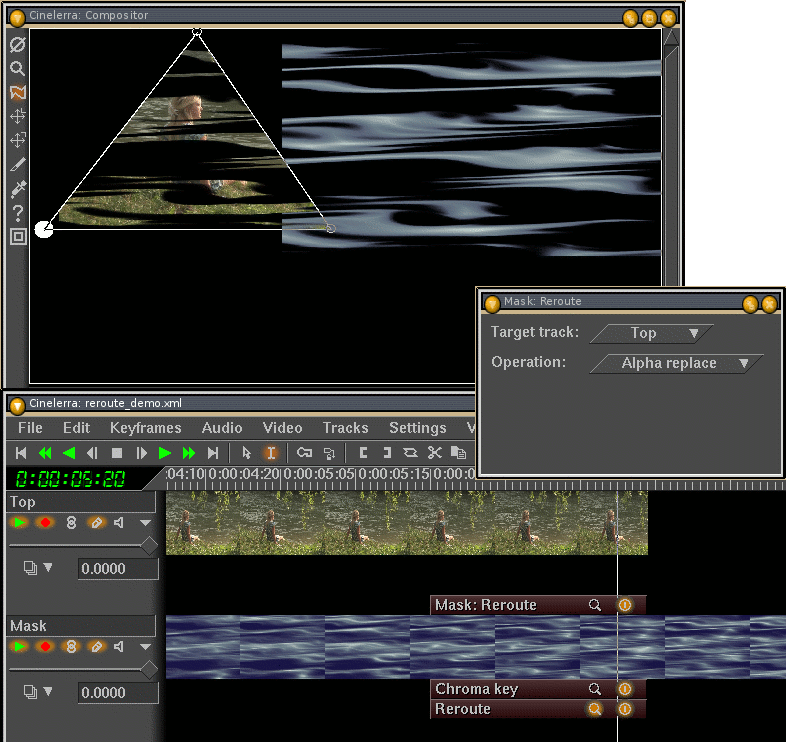Viewport: 786px width, 742px height.
Task: Select the zoom magnifier tool in Compositor
Action: [17, 69]
